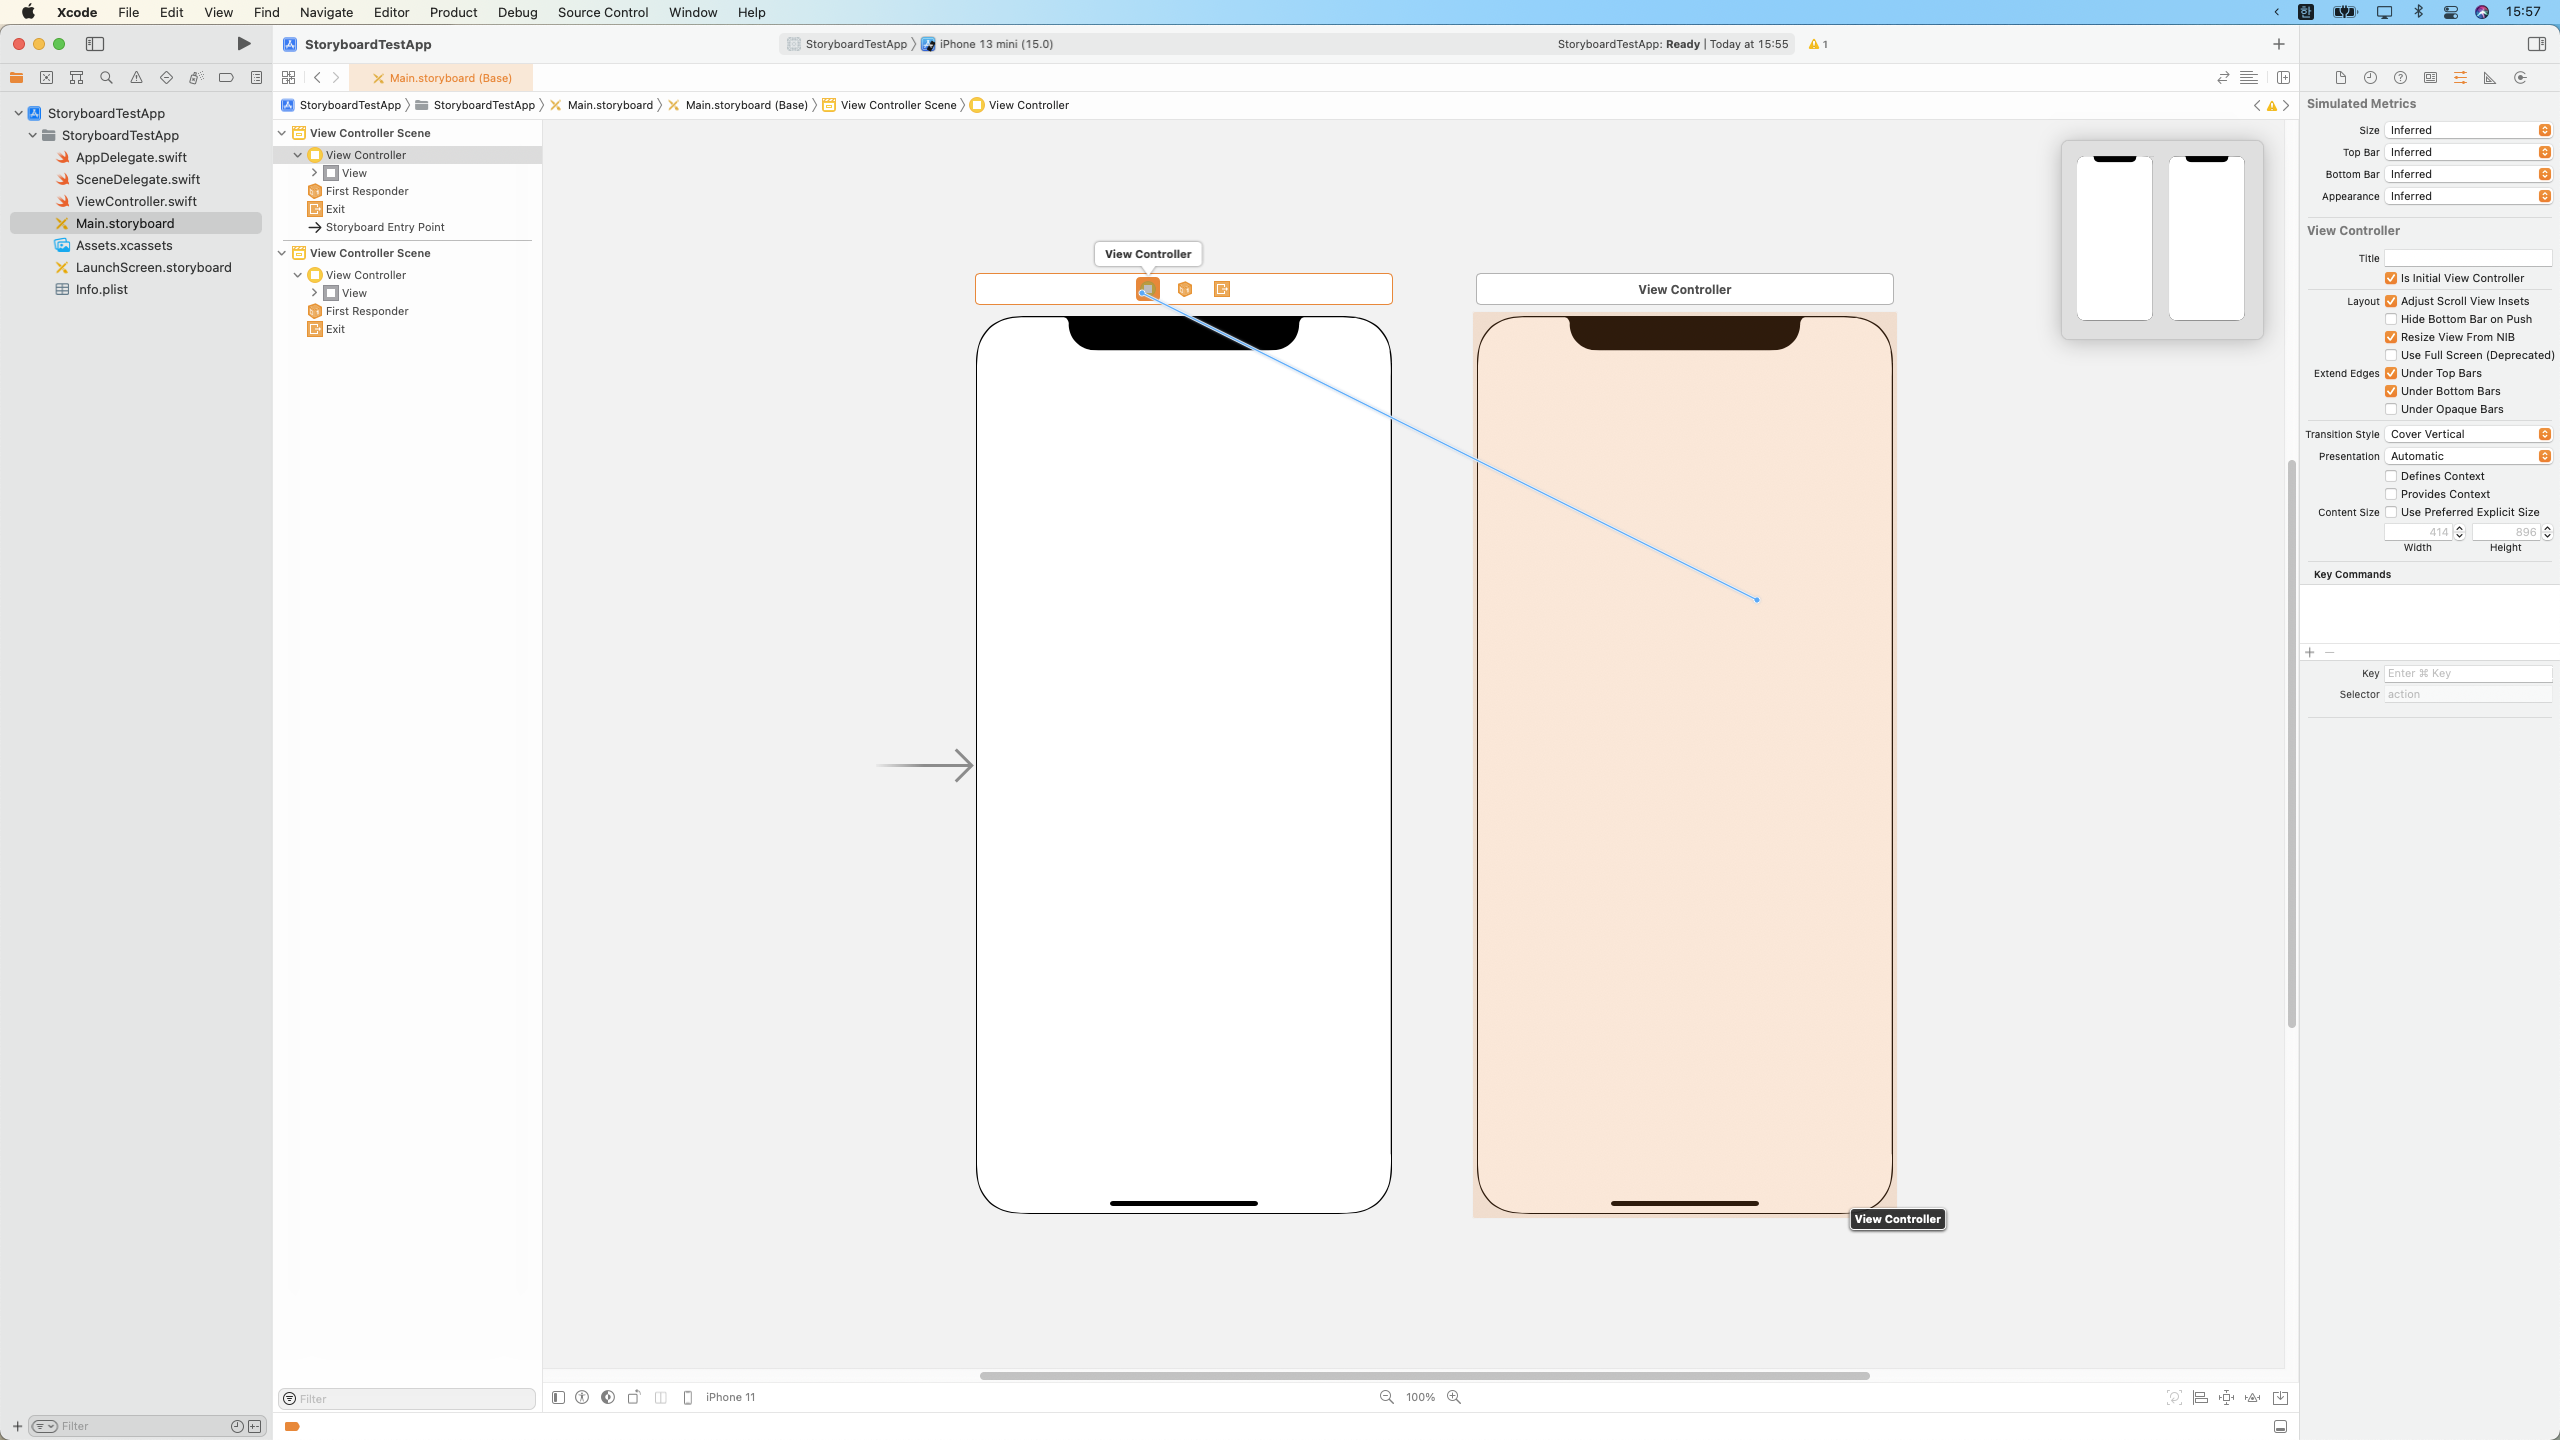Show the Identity inspector
Screen dimensions: 2560x1440
[2430, 78]
